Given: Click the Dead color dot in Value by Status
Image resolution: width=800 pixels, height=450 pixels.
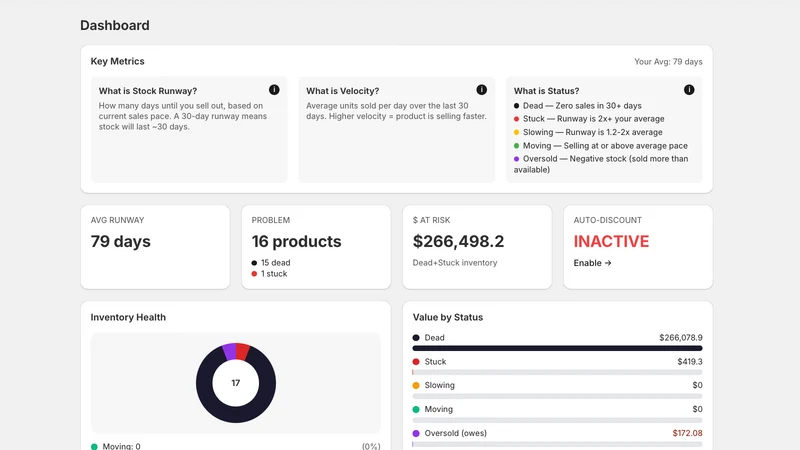Looking at the screenshot, I should point(416,338).
